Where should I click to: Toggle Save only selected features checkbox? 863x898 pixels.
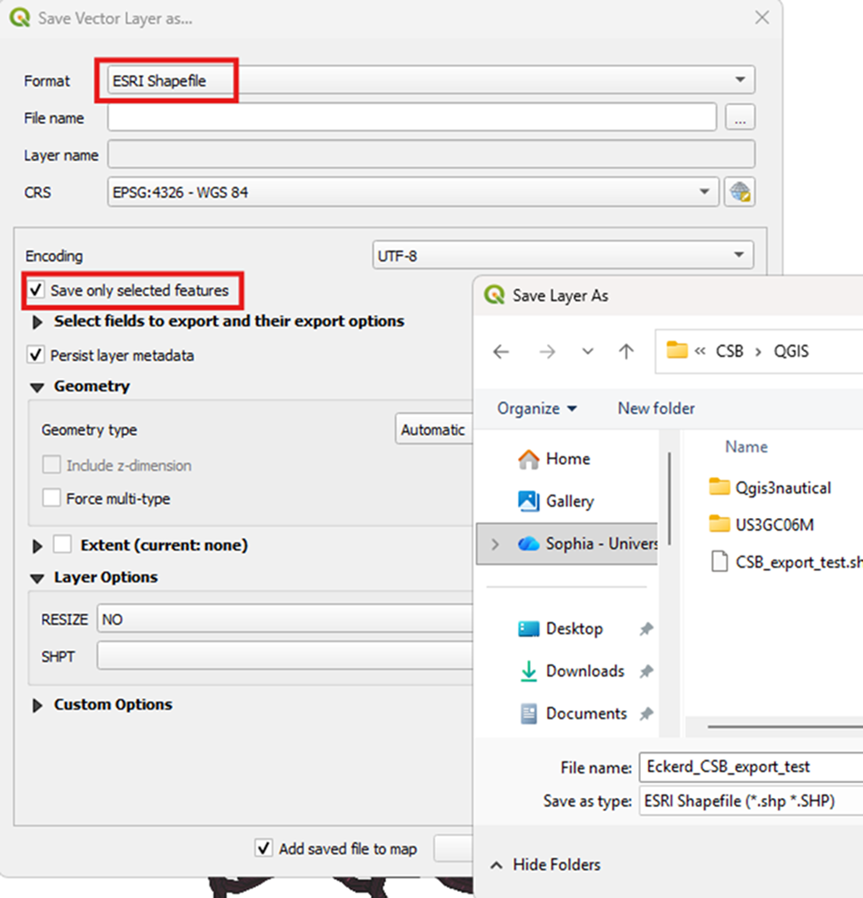pos(37,291)
